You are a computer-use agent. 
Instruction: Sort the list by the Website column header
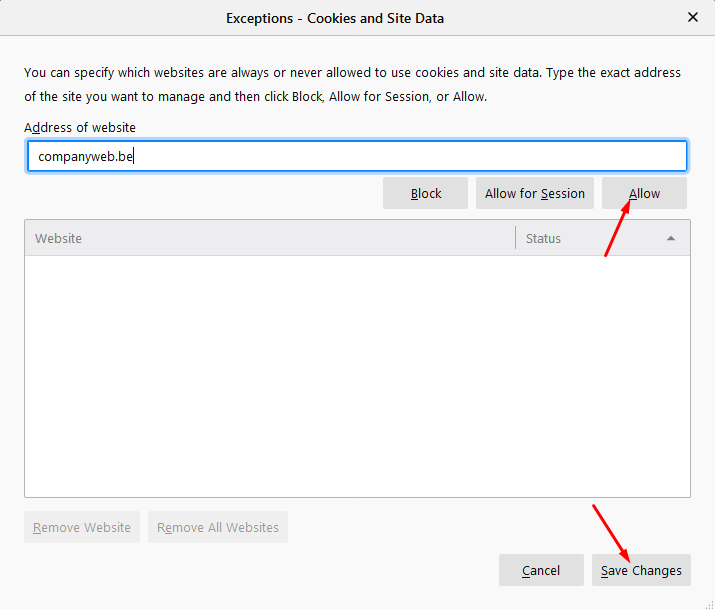coord(268,238)
